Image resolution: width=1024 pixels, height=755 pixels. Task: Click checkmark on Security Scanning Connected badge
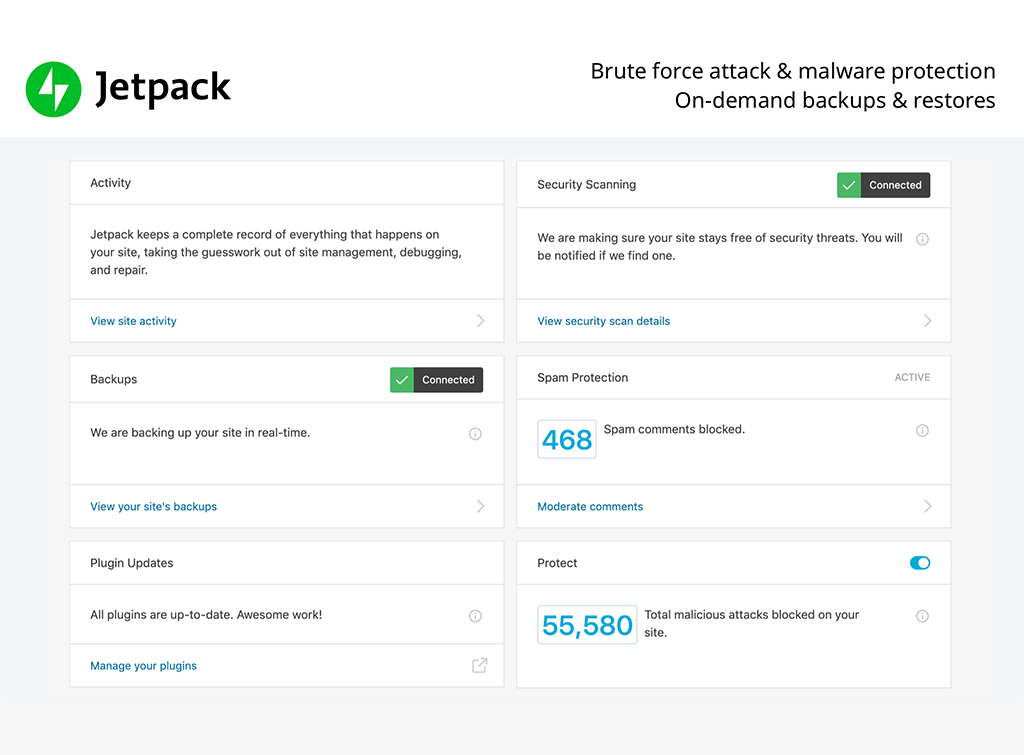click(x=849, y=185)
